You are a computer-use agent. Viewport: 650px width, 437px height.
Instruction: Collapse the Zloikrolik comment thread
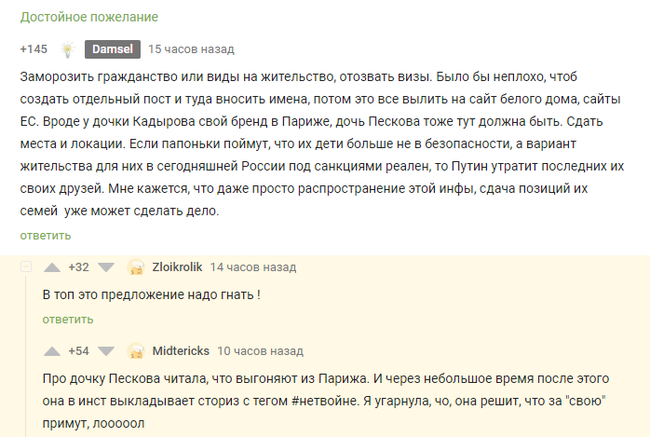click(x=26, y=268)
